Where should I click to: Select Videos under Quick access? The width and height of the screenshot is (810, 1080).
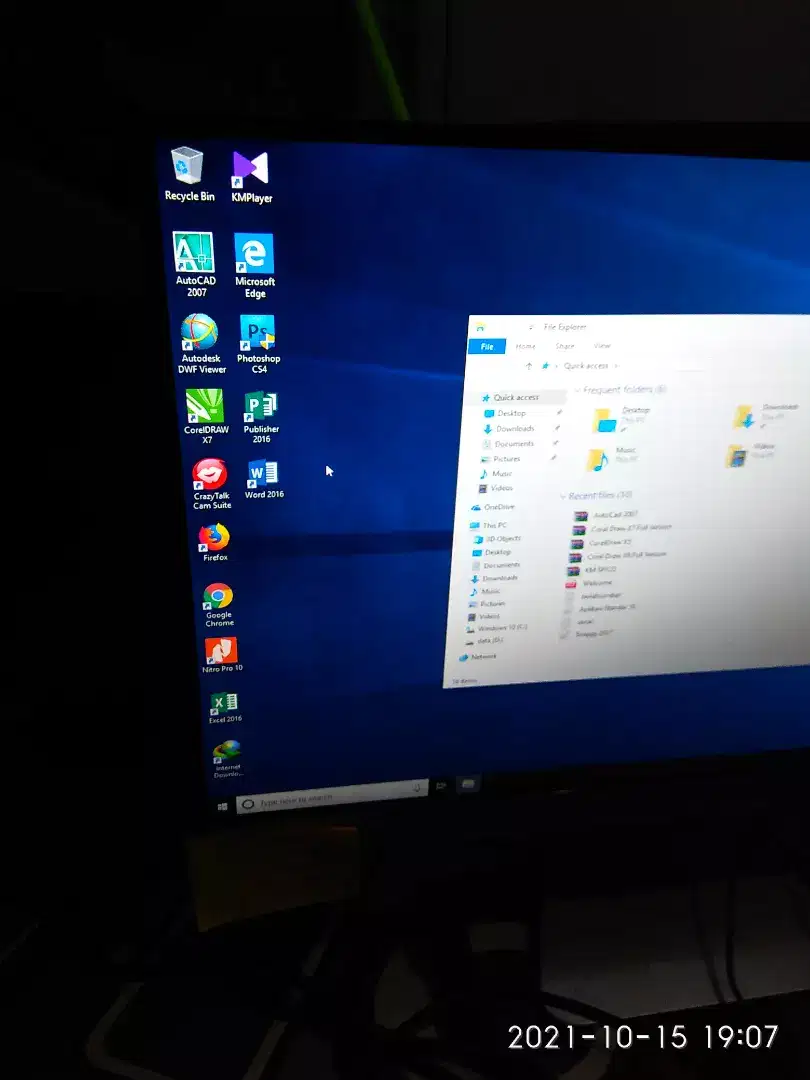(501, 488)
